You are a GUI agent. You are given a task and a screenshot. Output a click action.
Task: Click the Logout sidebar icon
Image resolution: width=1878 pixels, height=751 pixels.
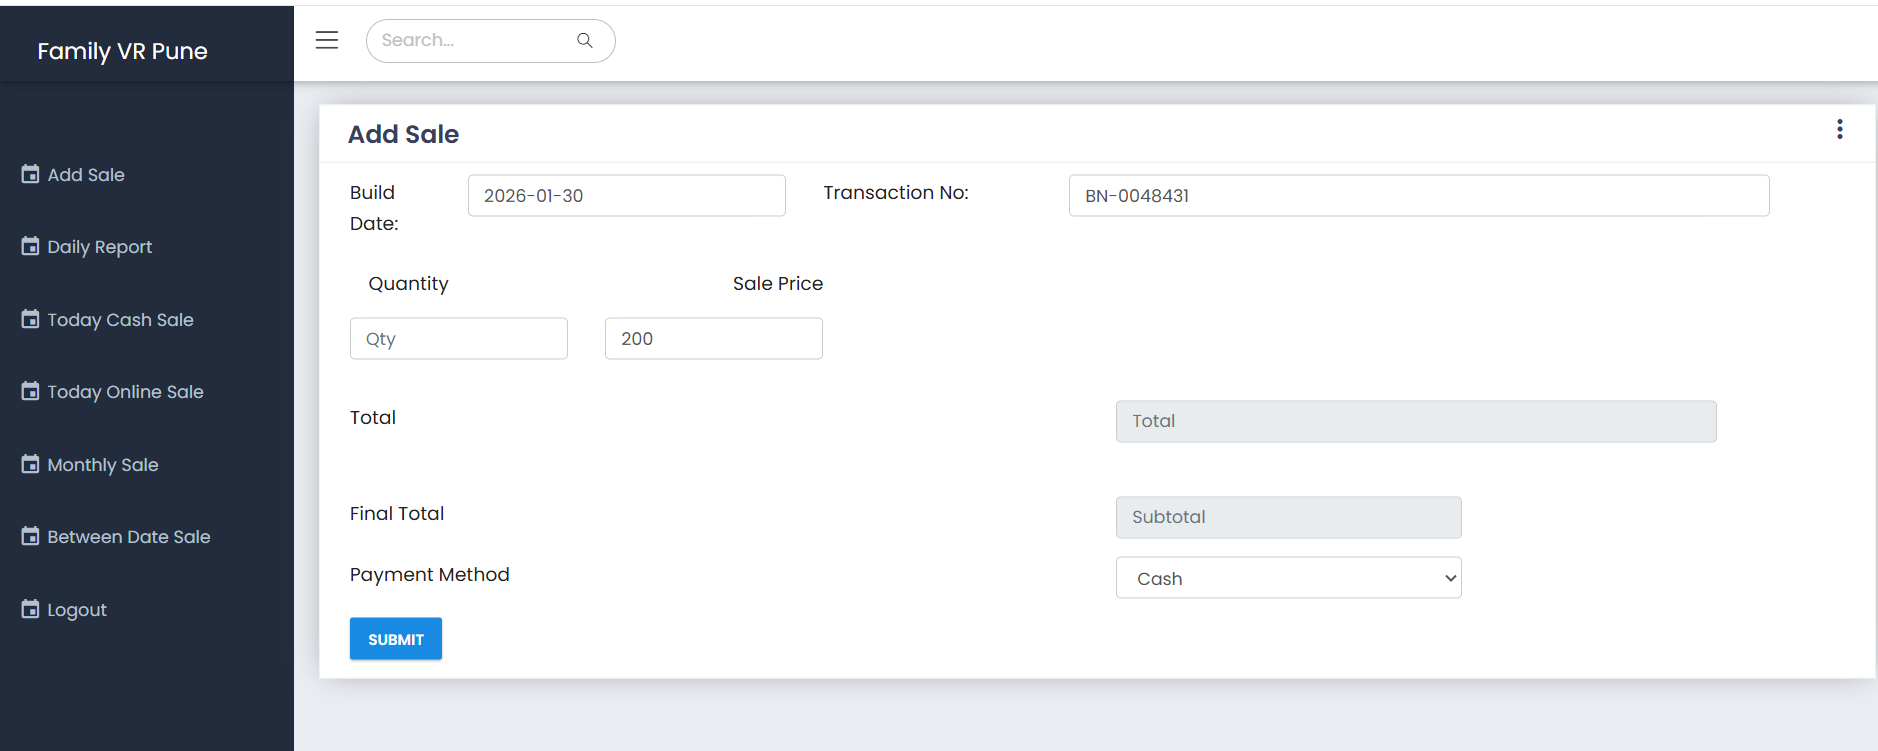coord(31,609)
